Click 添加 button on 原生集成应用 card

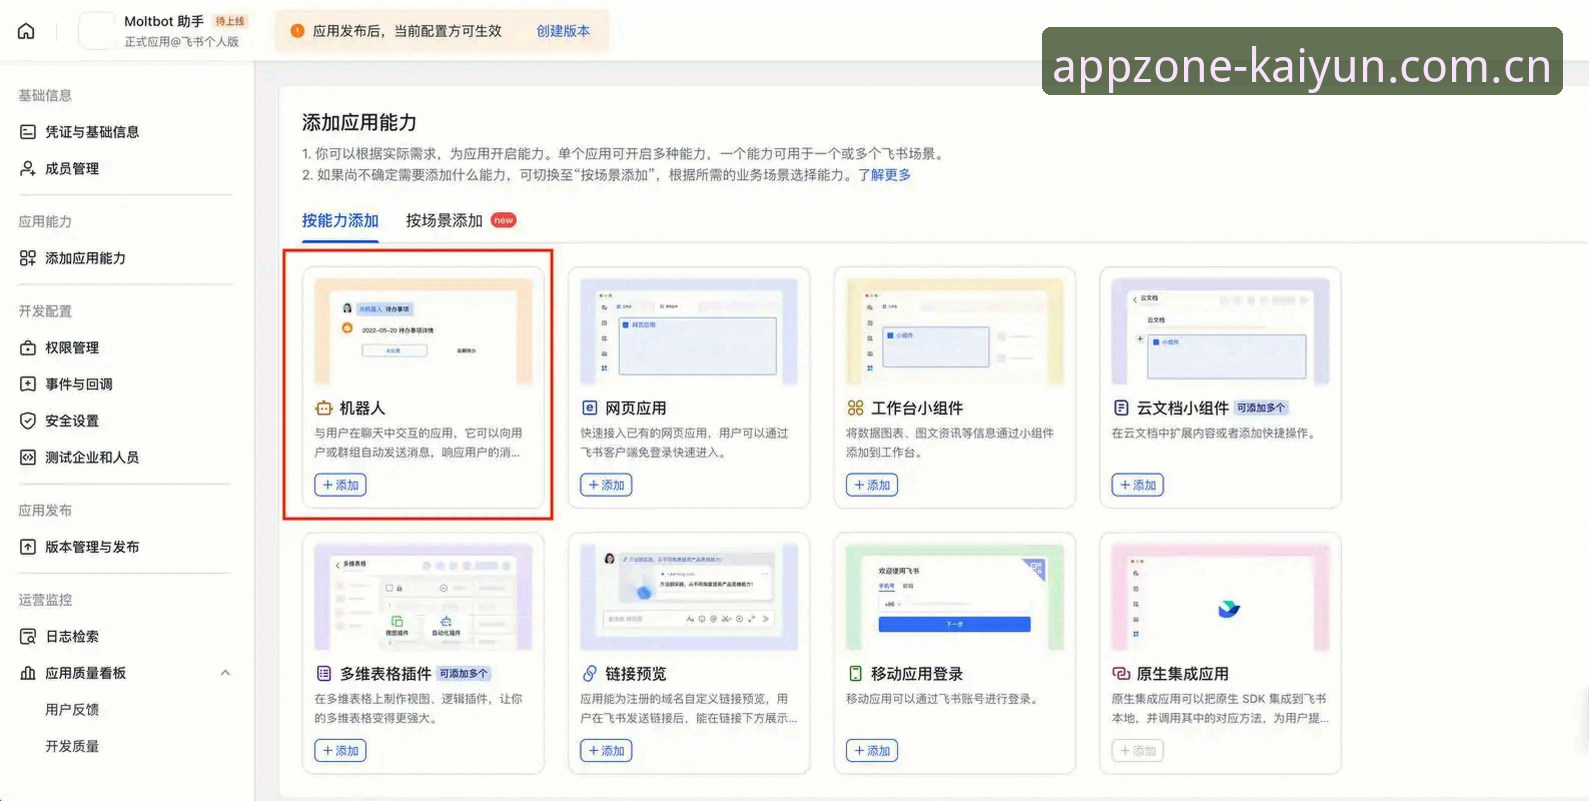pyautogui.click(x=1138, y=751)
